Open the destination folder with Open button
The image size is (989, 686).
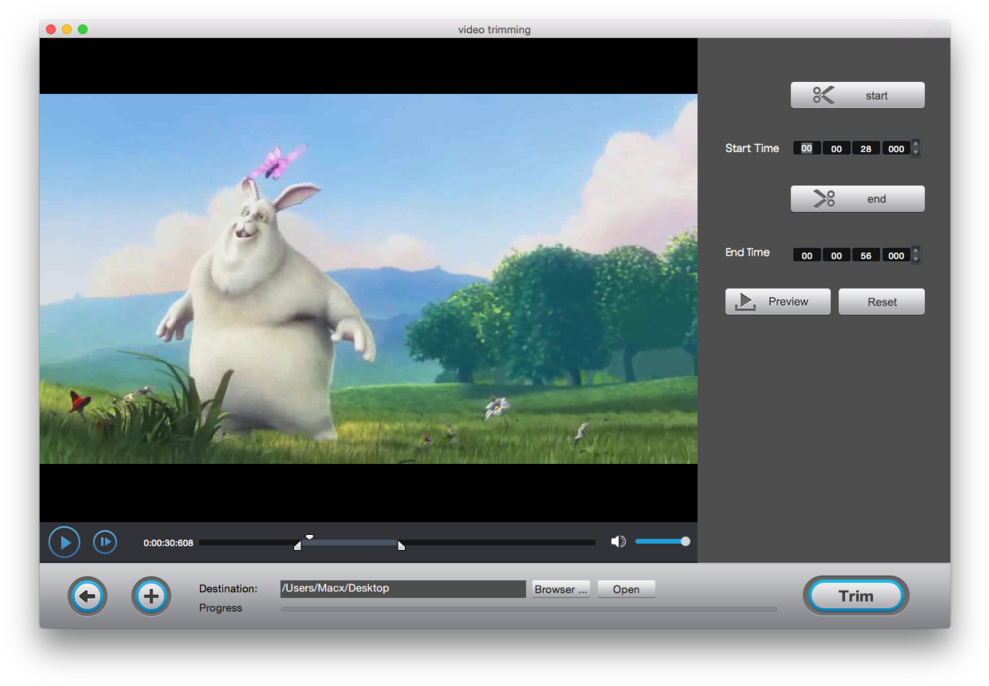(626, 589)
